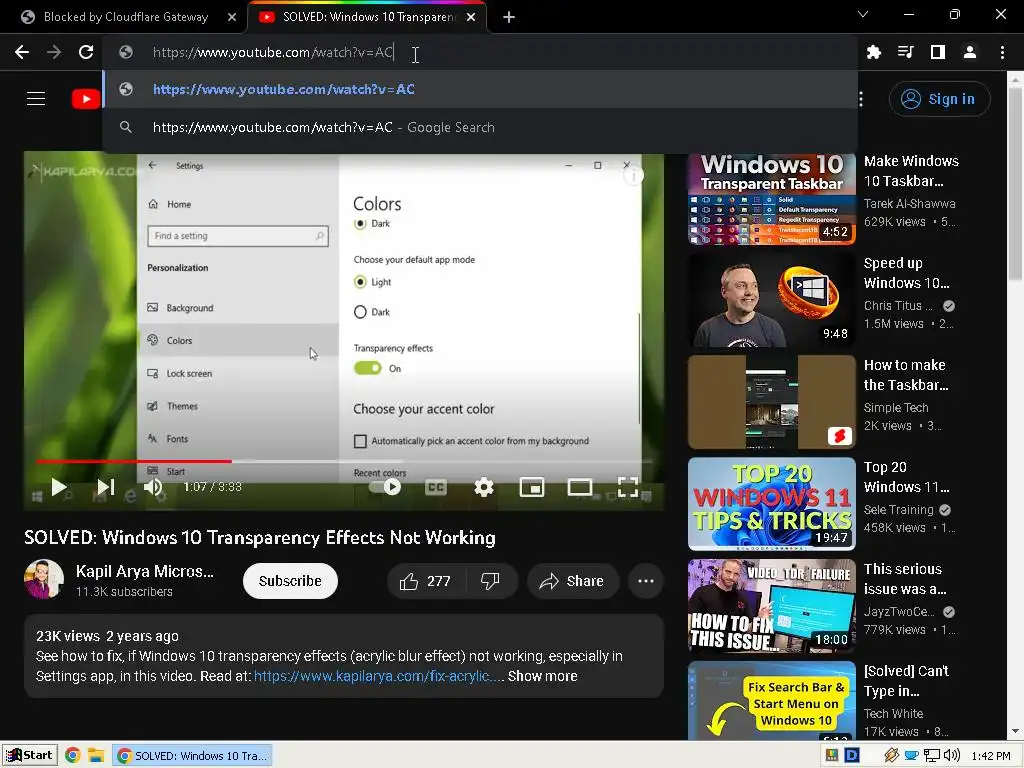Open the YouTube hamburger guide menu
Screen dimensions: 1024x768
click(x=36, y=99)
